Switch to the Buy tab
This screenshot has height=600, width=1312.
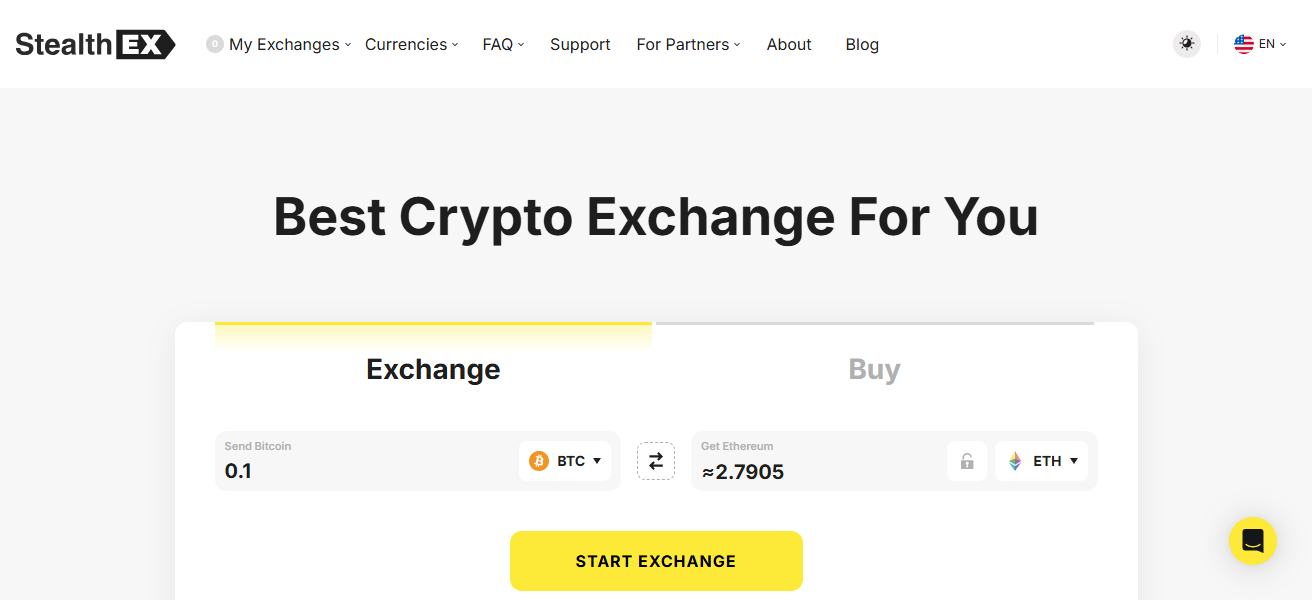click(874, 369)
